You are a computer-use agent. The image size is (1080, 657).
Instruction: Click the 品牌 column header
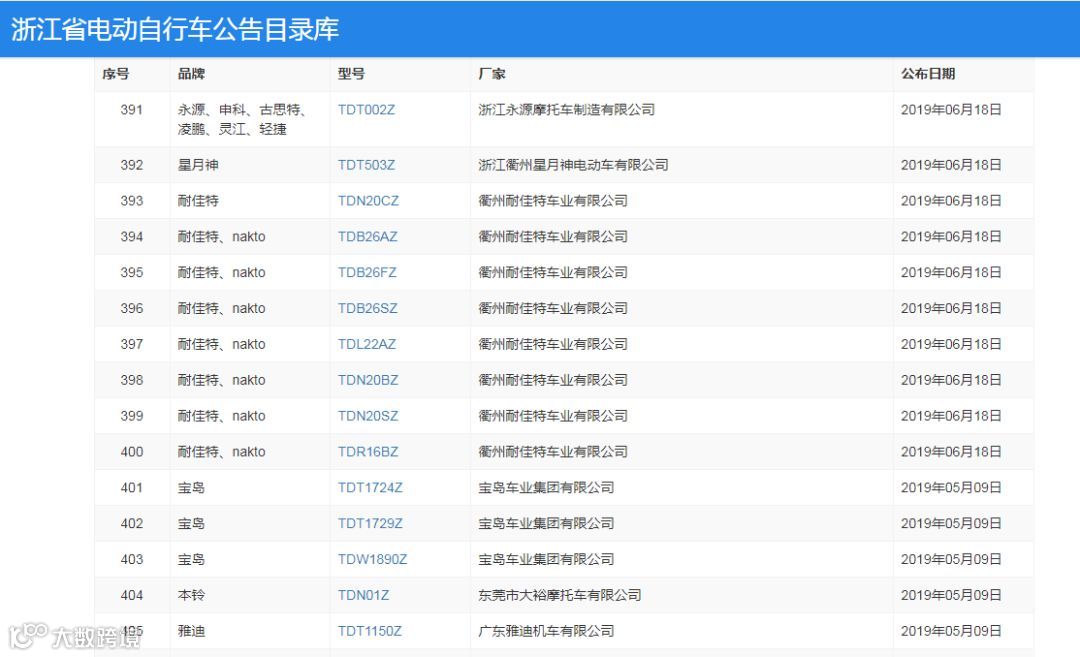(191, 74)
